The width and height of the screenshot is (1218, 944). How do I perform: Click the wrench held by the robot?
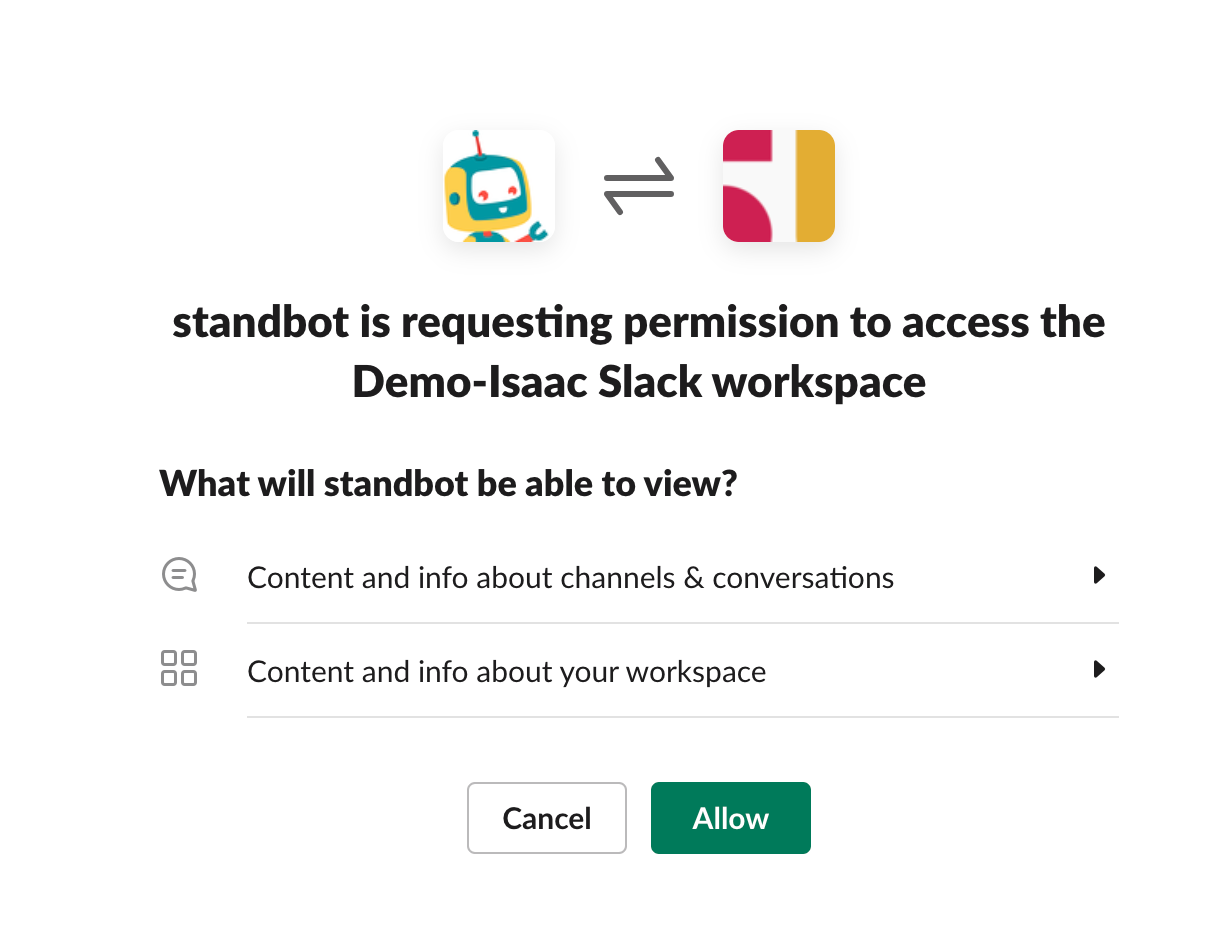coord(534,231)
